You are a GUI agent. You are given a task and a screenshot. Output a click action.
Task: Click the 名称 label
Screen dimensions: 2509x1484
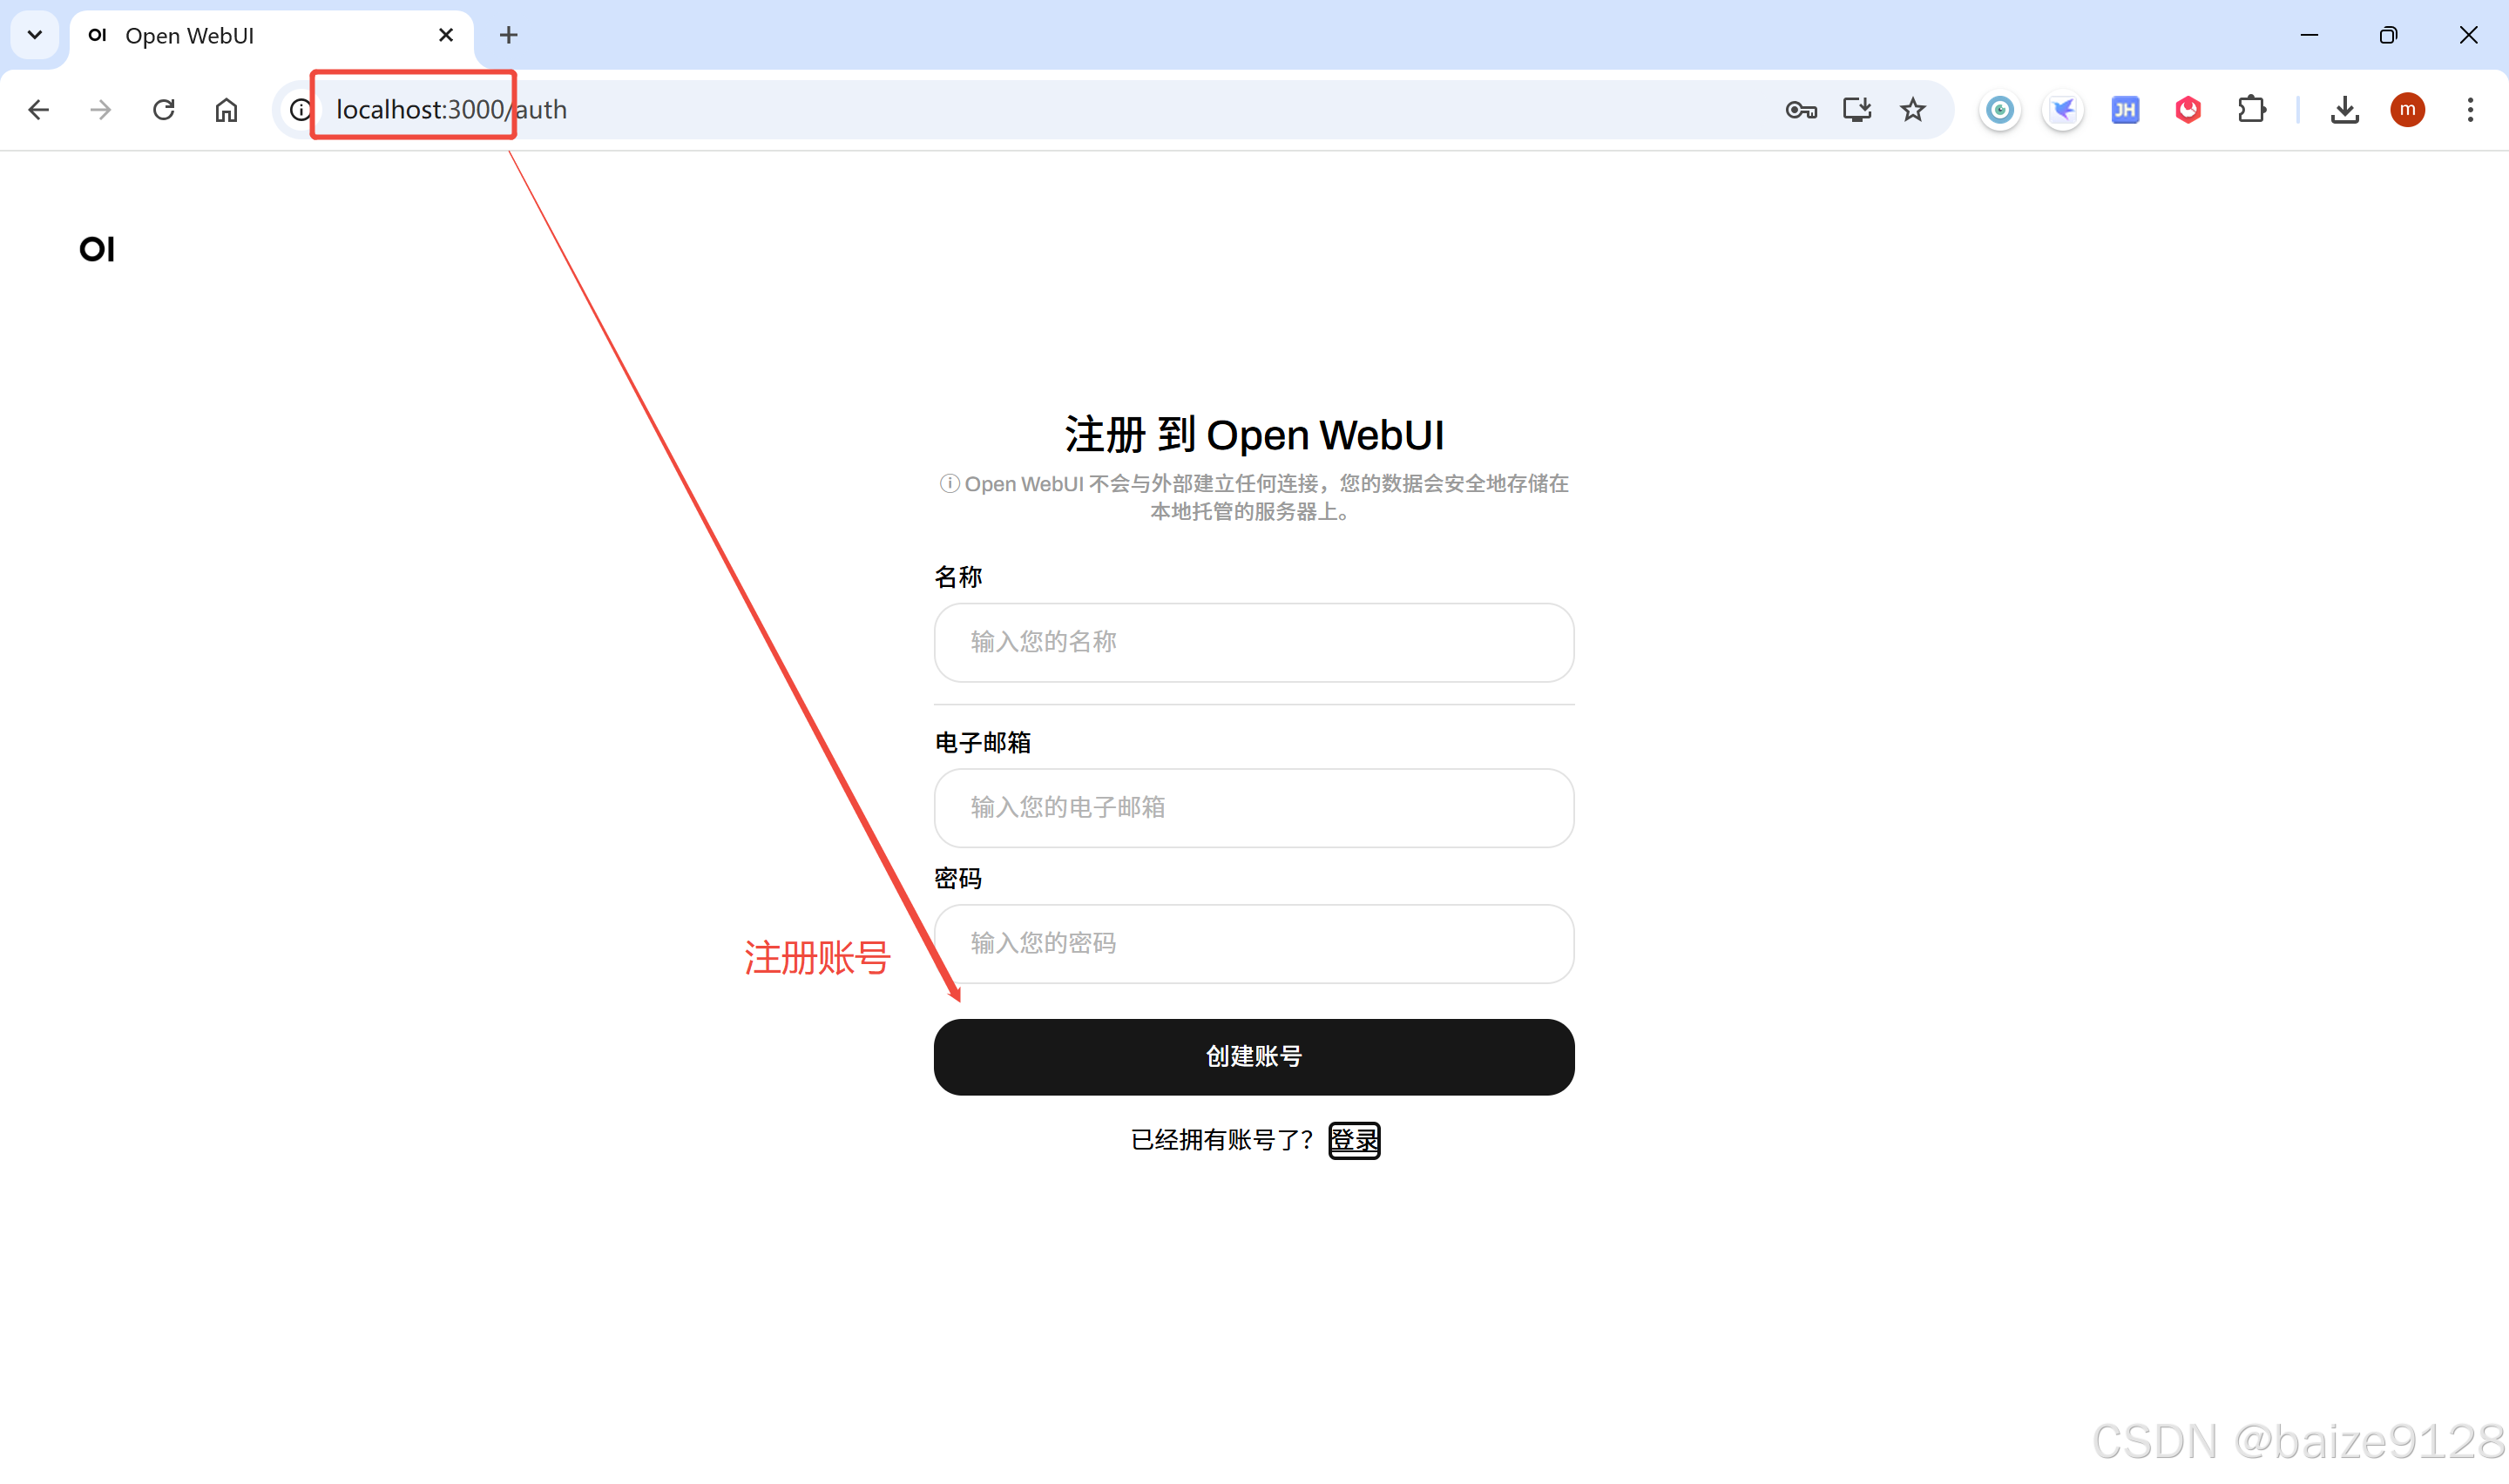pos(958,577)
